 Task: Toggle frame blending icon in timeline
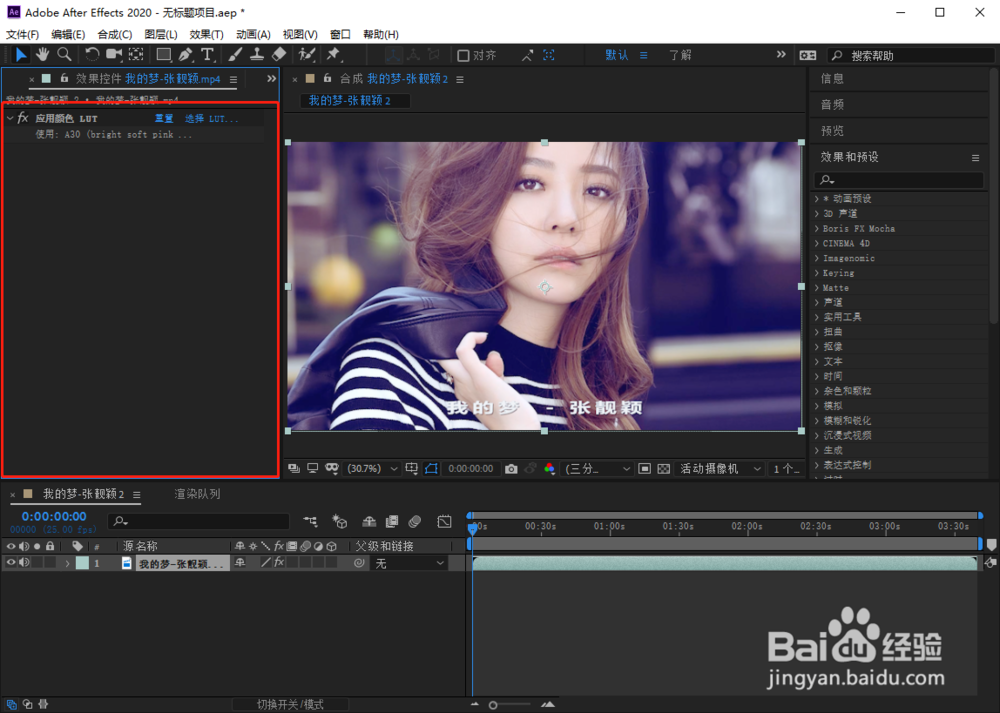(392, 522)
